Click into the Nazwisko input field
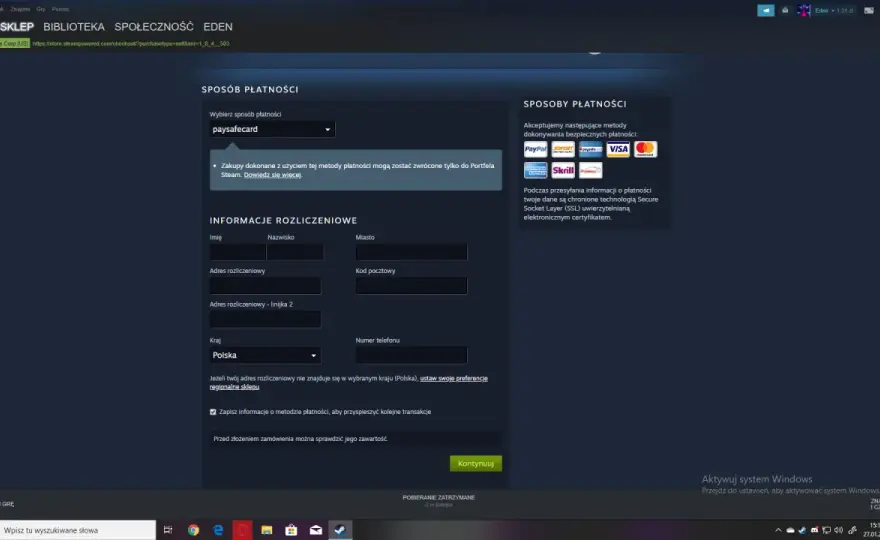 point(295,252)
